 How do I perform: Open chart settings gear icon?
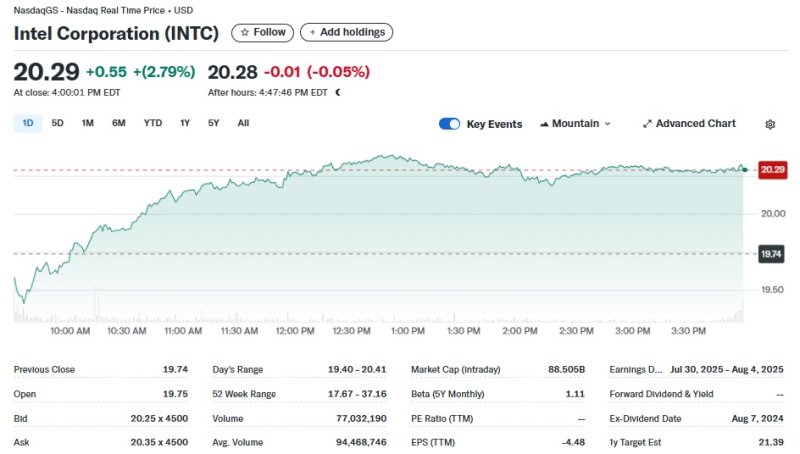click(770, 124)
